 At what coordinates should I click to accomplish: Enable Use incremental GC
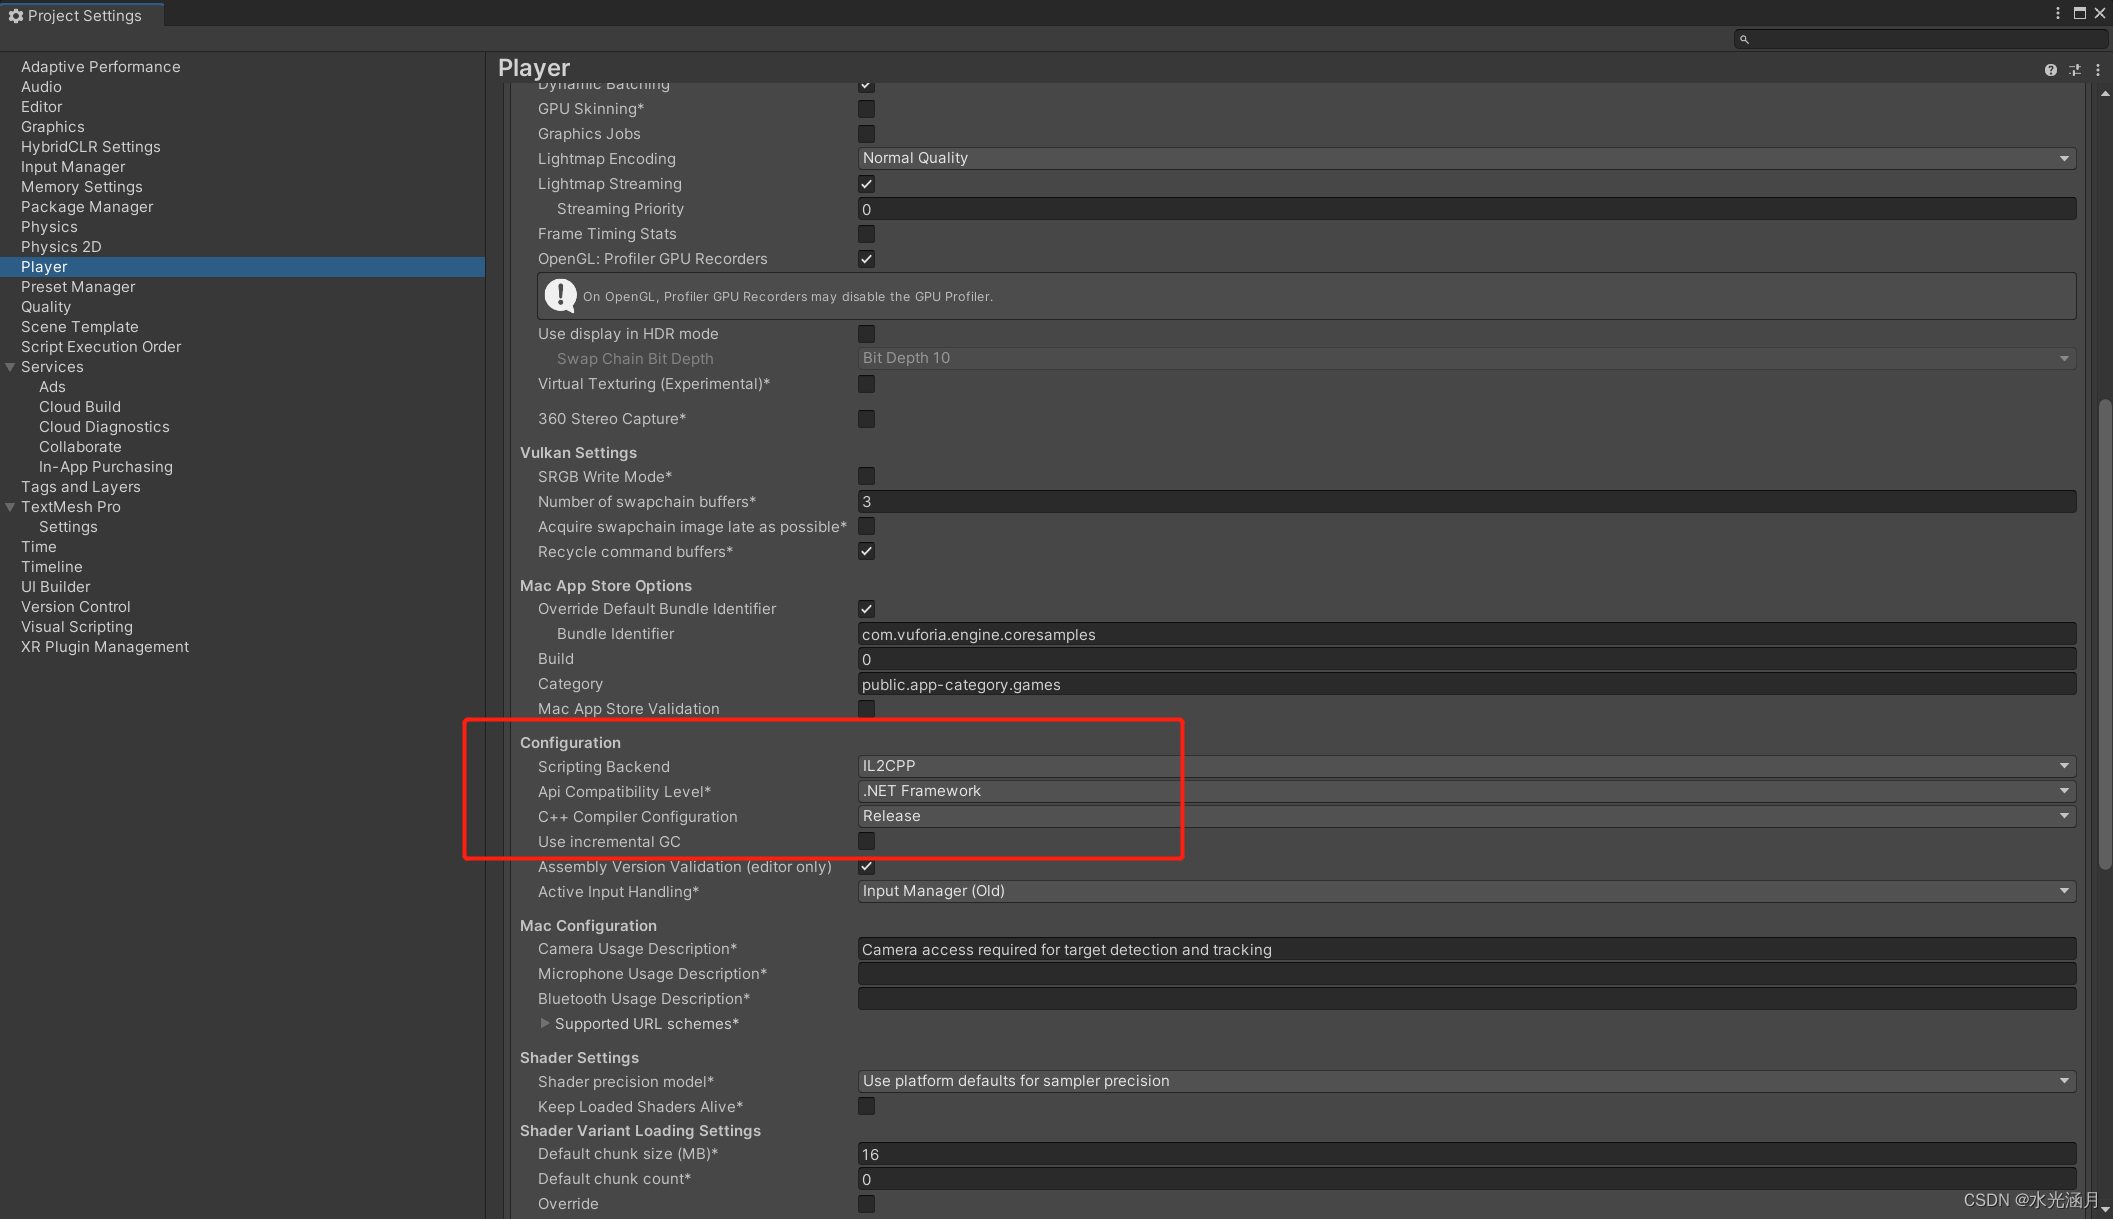point(866,841)
